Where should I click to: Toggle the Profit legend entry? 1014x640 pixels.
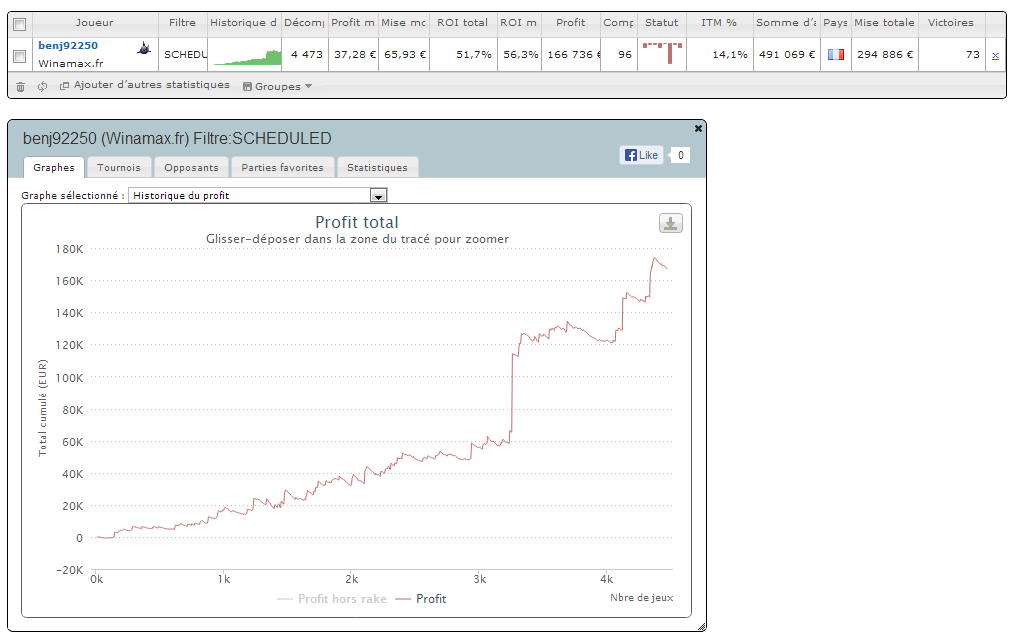tap(421, 599)
